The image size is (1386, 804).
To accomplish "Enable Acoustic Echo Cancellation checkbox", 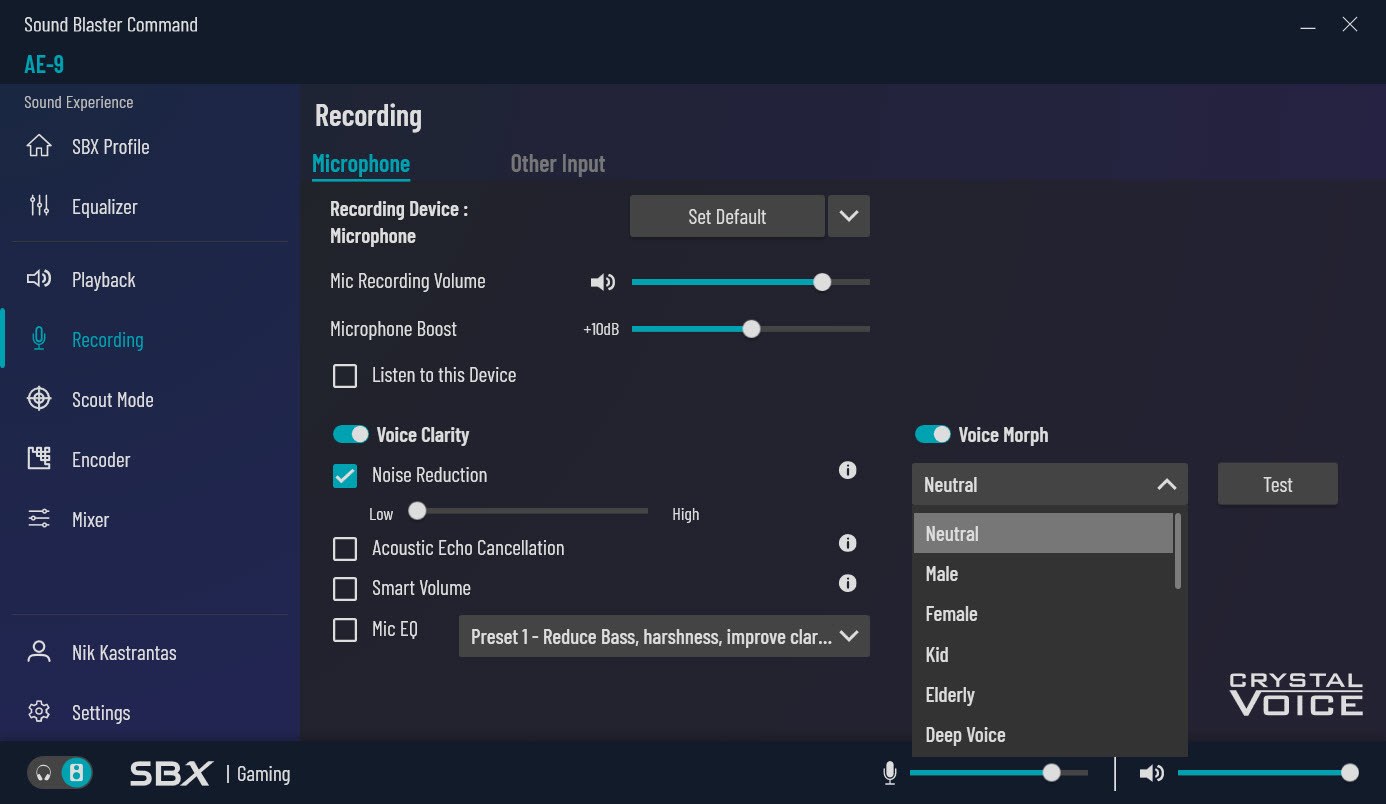I will pyautogui.click(x=345, y=549).
